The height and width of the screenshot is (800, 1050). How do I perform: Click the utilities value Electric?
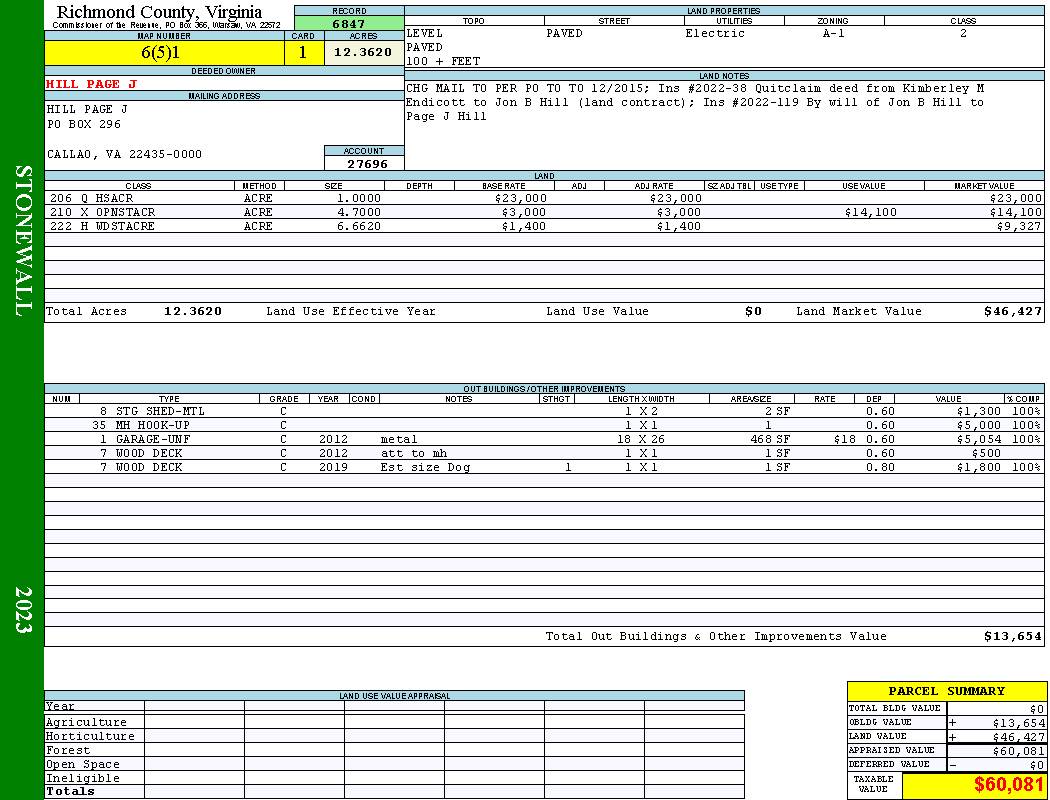click(x=715, y=33)
